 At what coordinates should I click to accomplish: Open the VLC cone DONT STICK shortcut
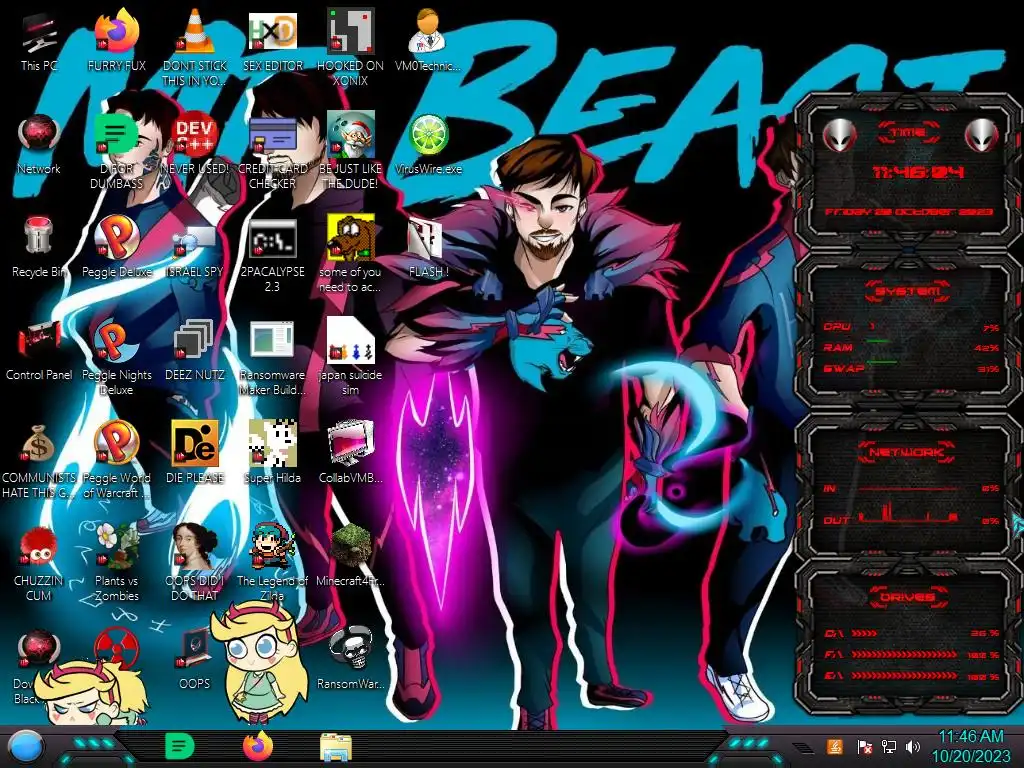click(195, 47)
